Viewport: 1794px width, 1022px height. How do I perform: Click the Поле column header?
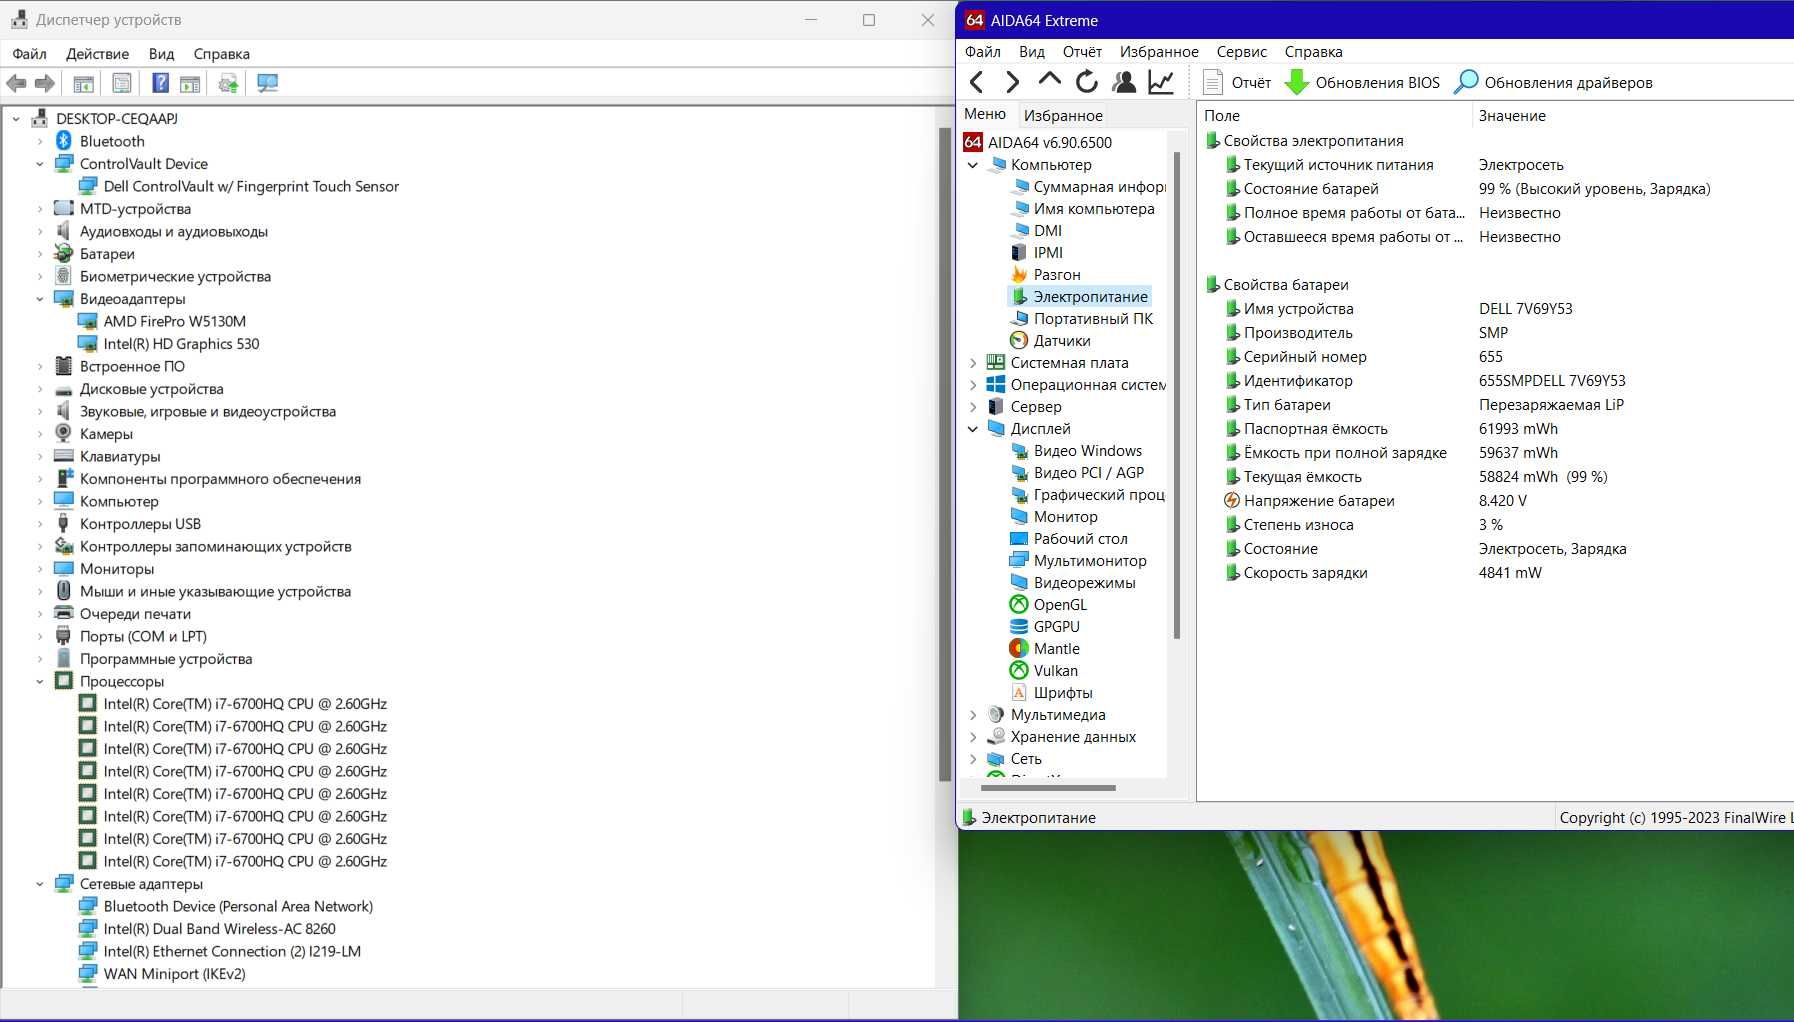point(1334,116)
